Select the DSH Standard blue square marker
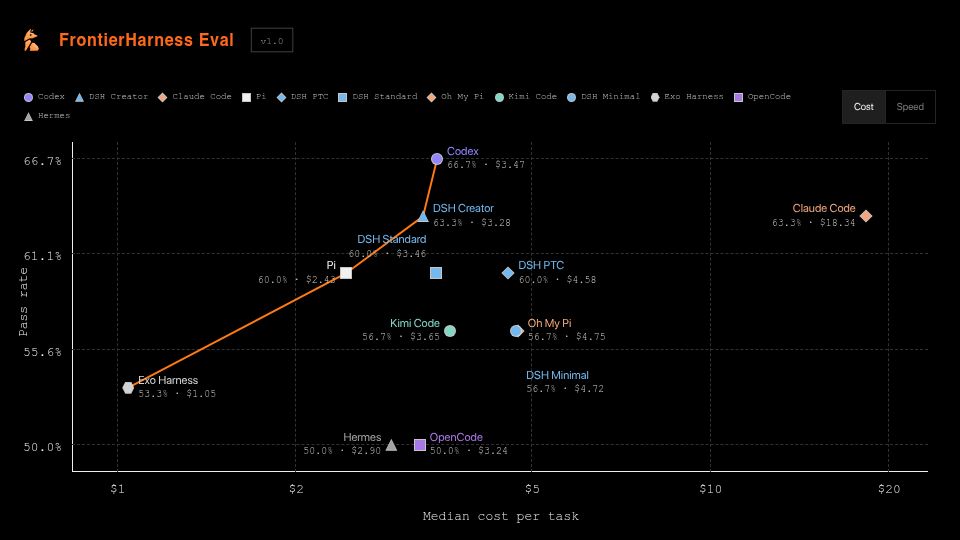This screenshot has height=540, width=960. 436,273
